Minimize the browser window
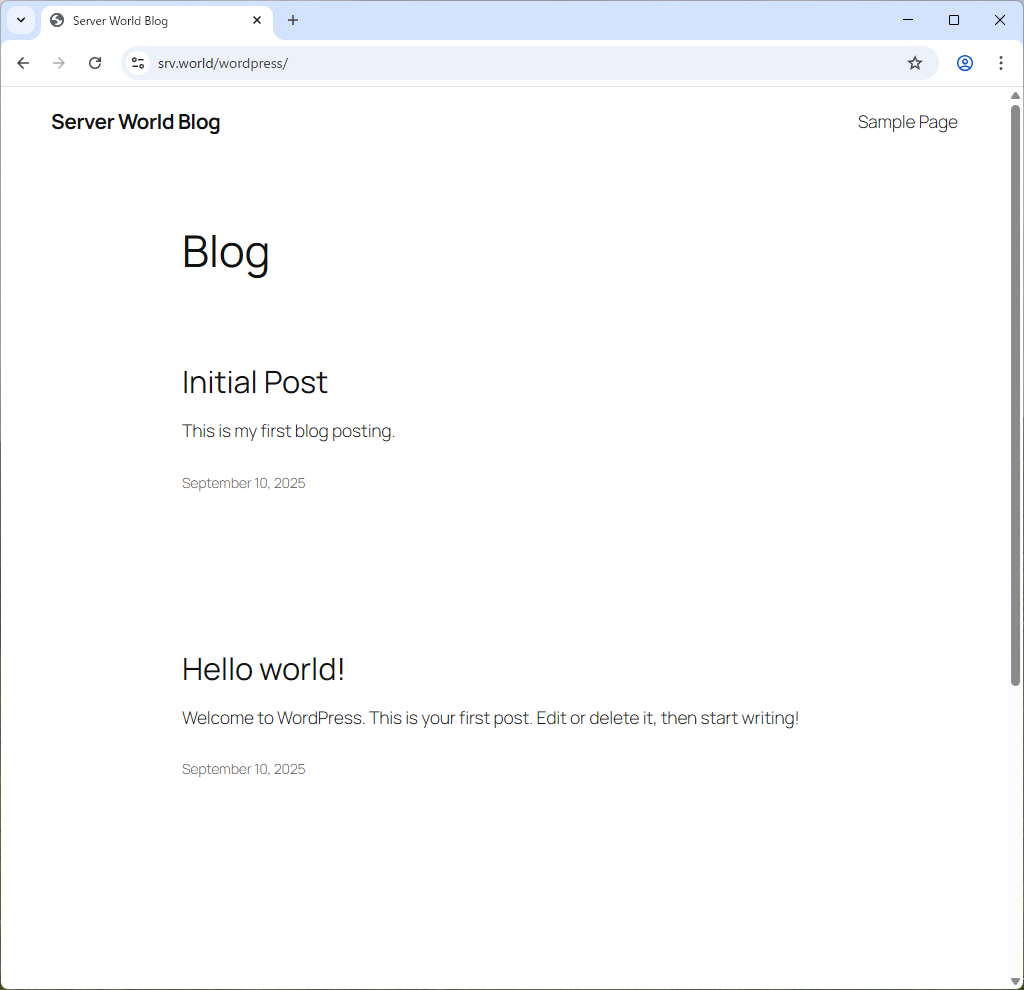The image size is (1024, 990). tap(908, 20)
